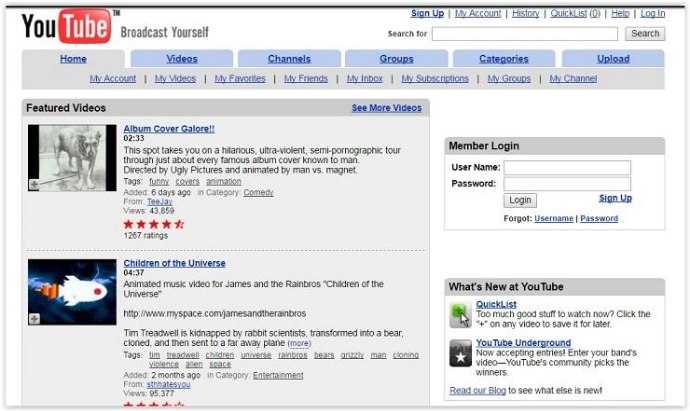The image size is (690, 411).
Task: Click the YouTube logo
Action: (x=66, y=26)
